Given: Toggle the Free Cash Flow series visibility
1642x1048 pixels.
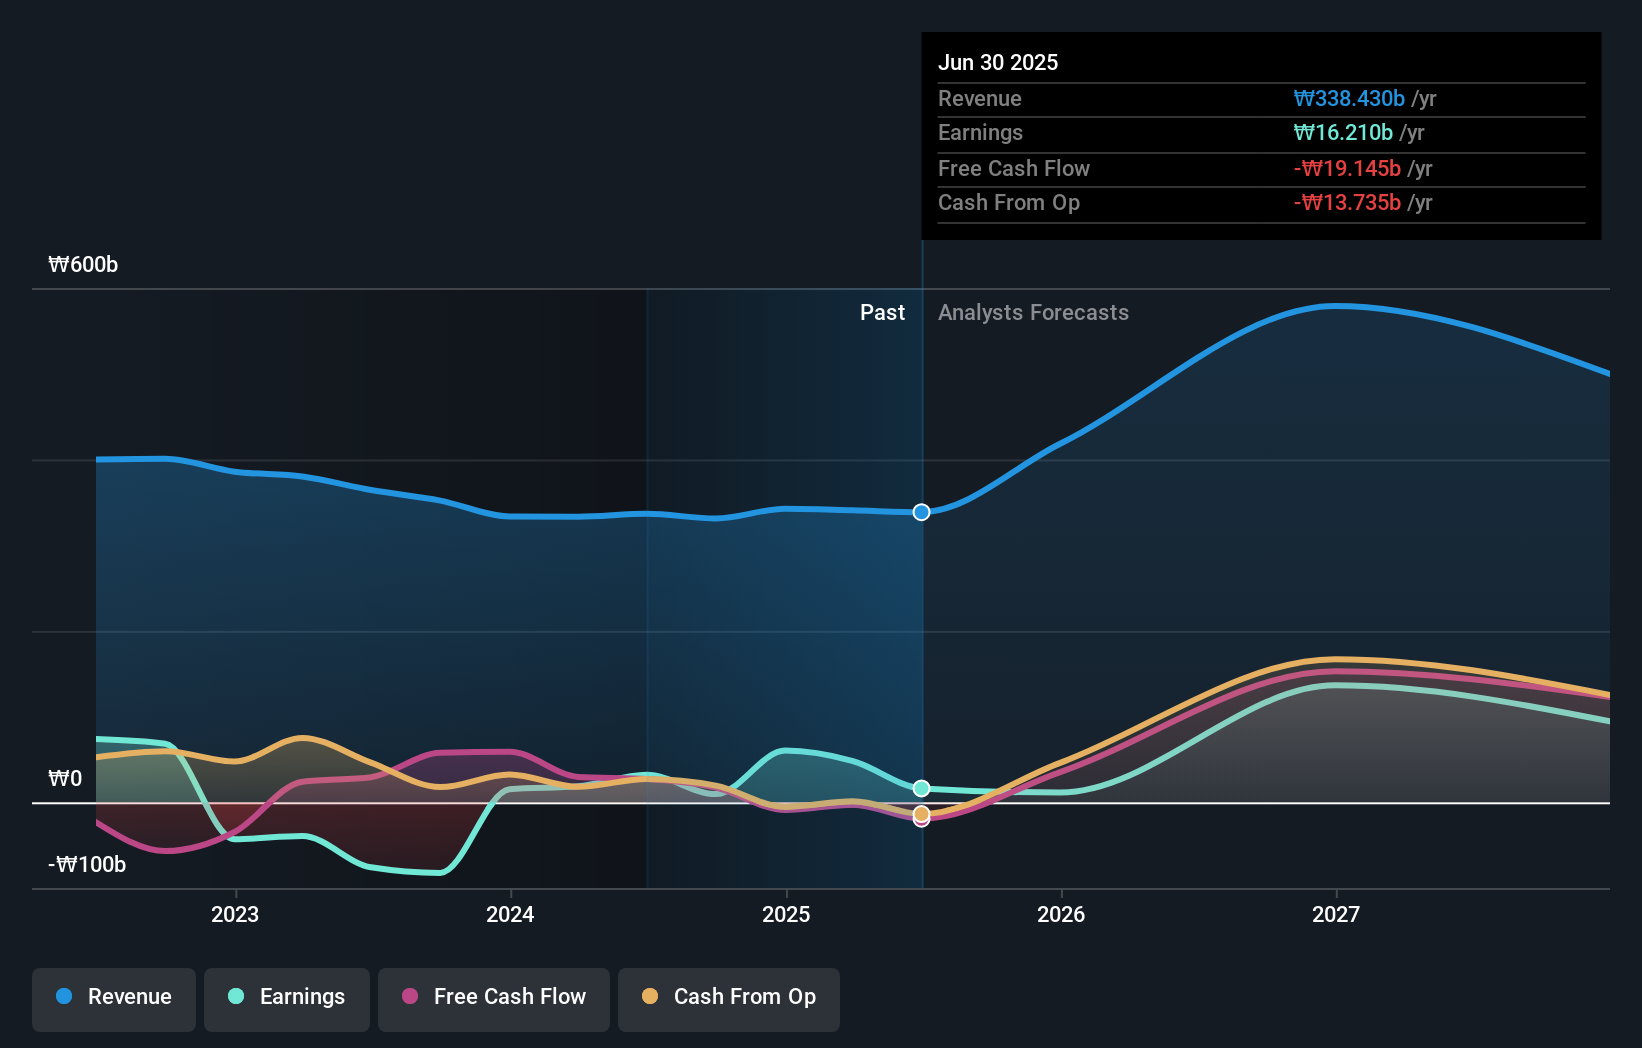Looking at the screenshot, I should tap(493, 997).
